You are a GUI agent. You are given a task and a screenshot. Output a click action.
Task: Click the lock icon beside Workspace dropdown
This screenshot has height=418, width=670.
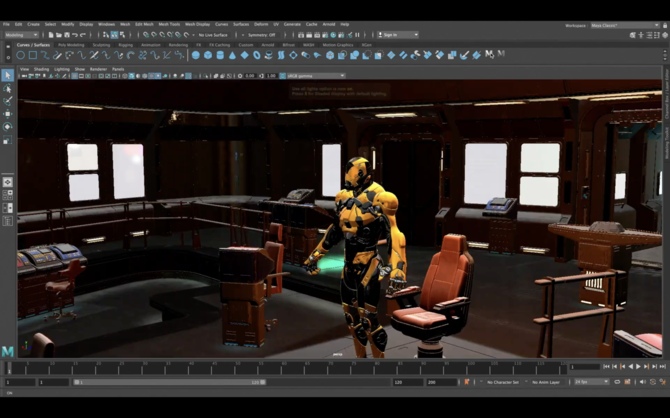665,25
